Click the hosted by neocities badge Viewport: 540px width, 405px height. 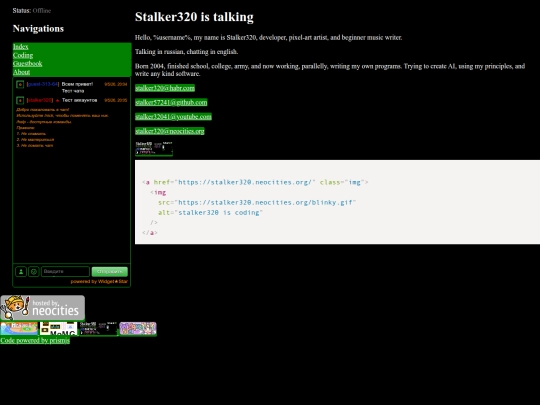pyautogui.click(x=43, y=308)
